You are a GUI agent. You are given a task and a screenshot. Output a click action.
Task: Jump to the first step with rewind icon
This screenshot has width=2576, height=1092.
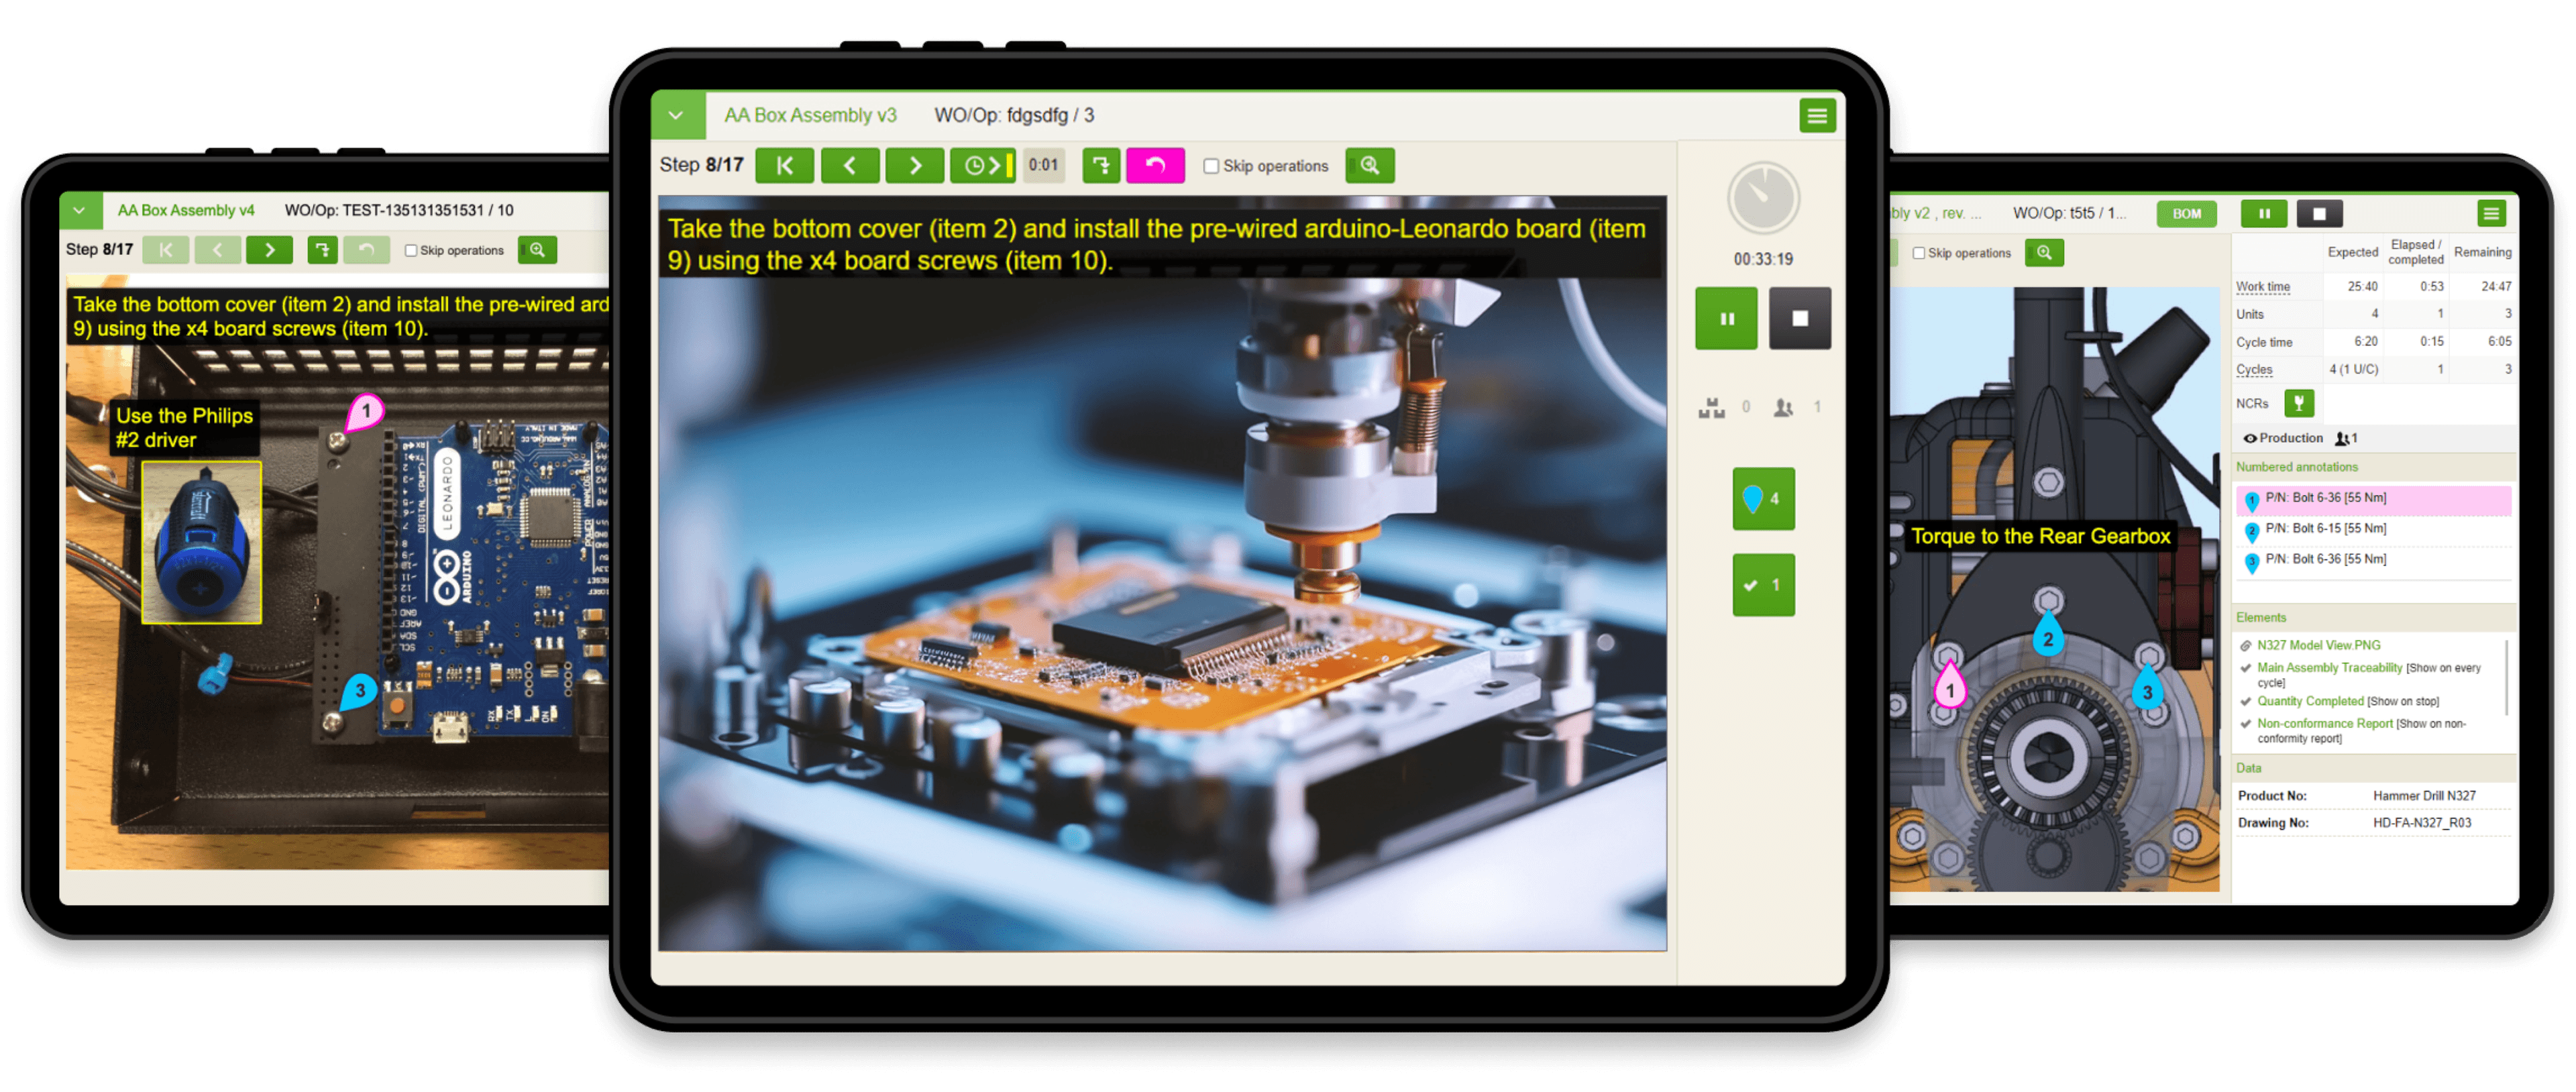tap(785, 165)
